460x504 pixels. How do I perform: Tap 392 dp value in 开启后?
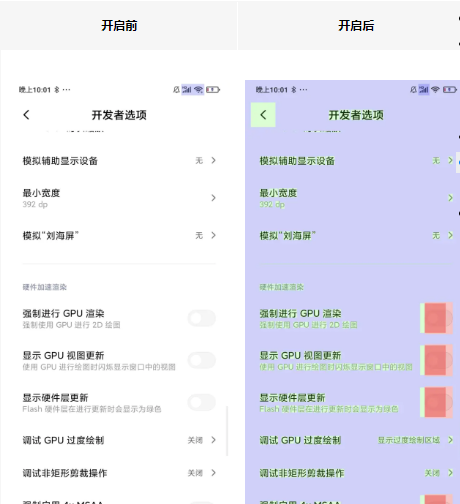[x=272, y=204]
